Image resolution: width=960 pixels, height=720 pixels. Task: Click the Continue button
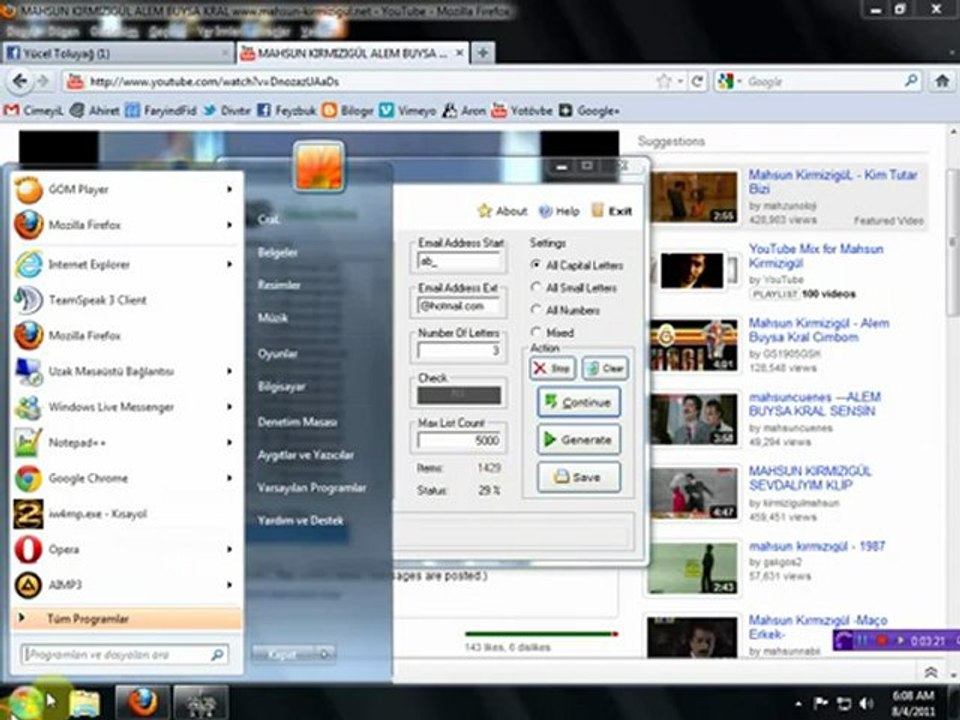click(x=579, y=402)
